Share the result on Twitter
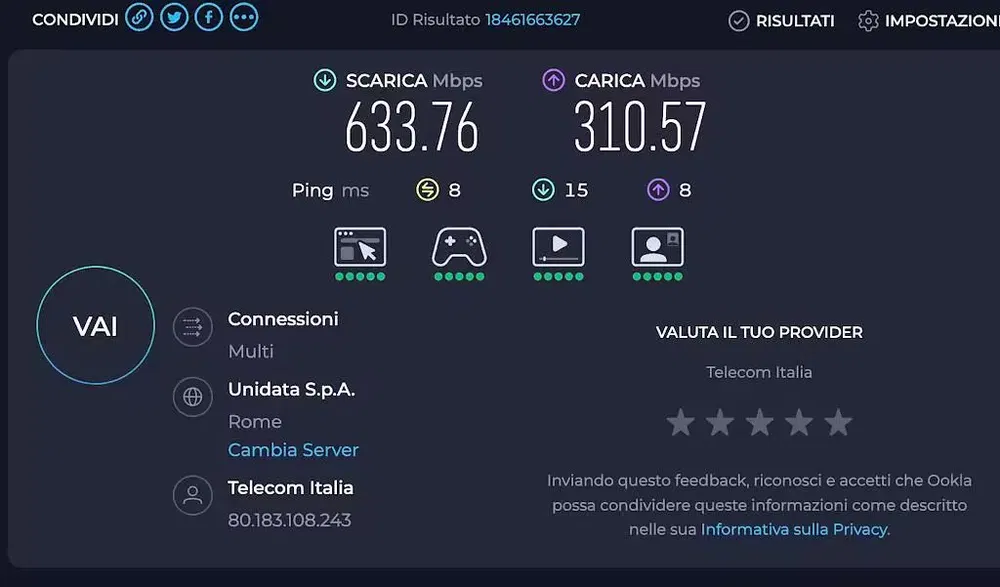This screenshot has width=1000, height=587. pos(174,17)
